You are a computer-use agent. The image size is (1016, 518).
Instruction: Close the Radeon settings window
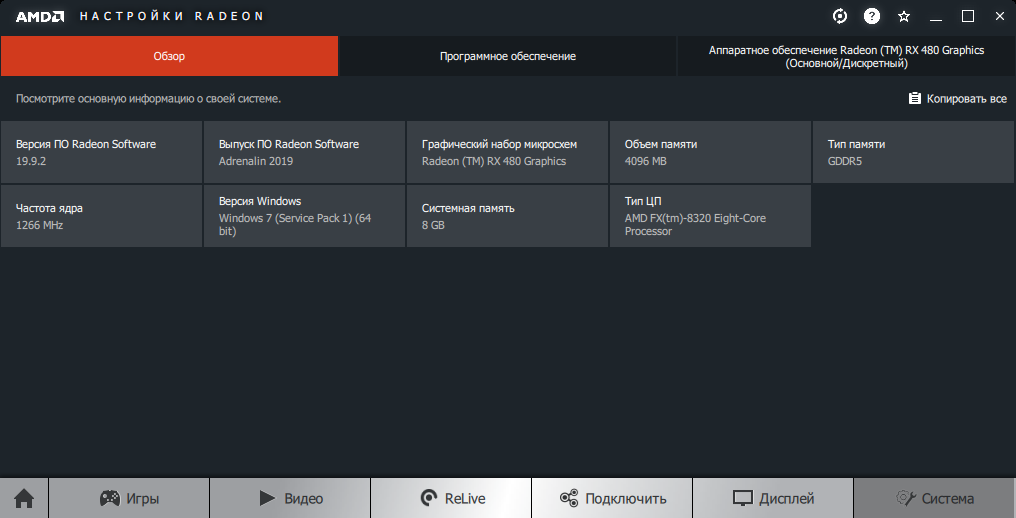[x=999, y=16]
